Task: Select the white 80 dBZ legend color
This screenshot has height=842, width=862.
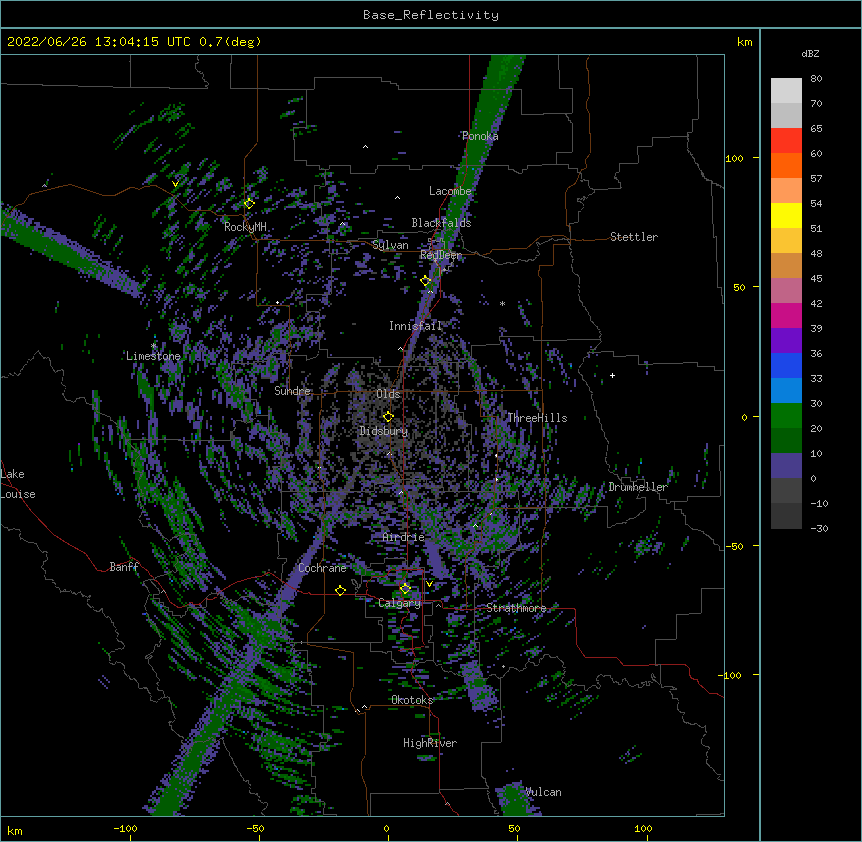Action: (x=786, y=91)
